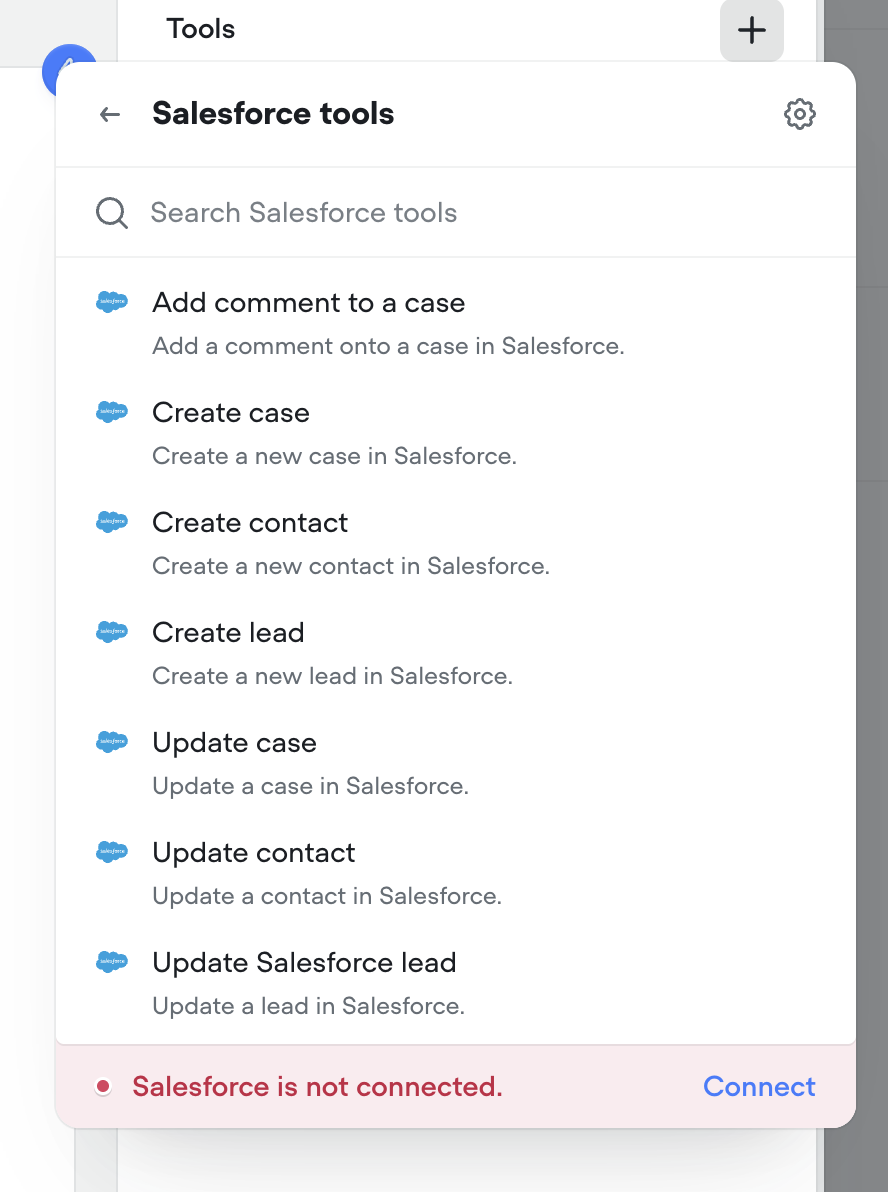Click the search magnifier icon
888x1192 pixels.
[111, 212]
